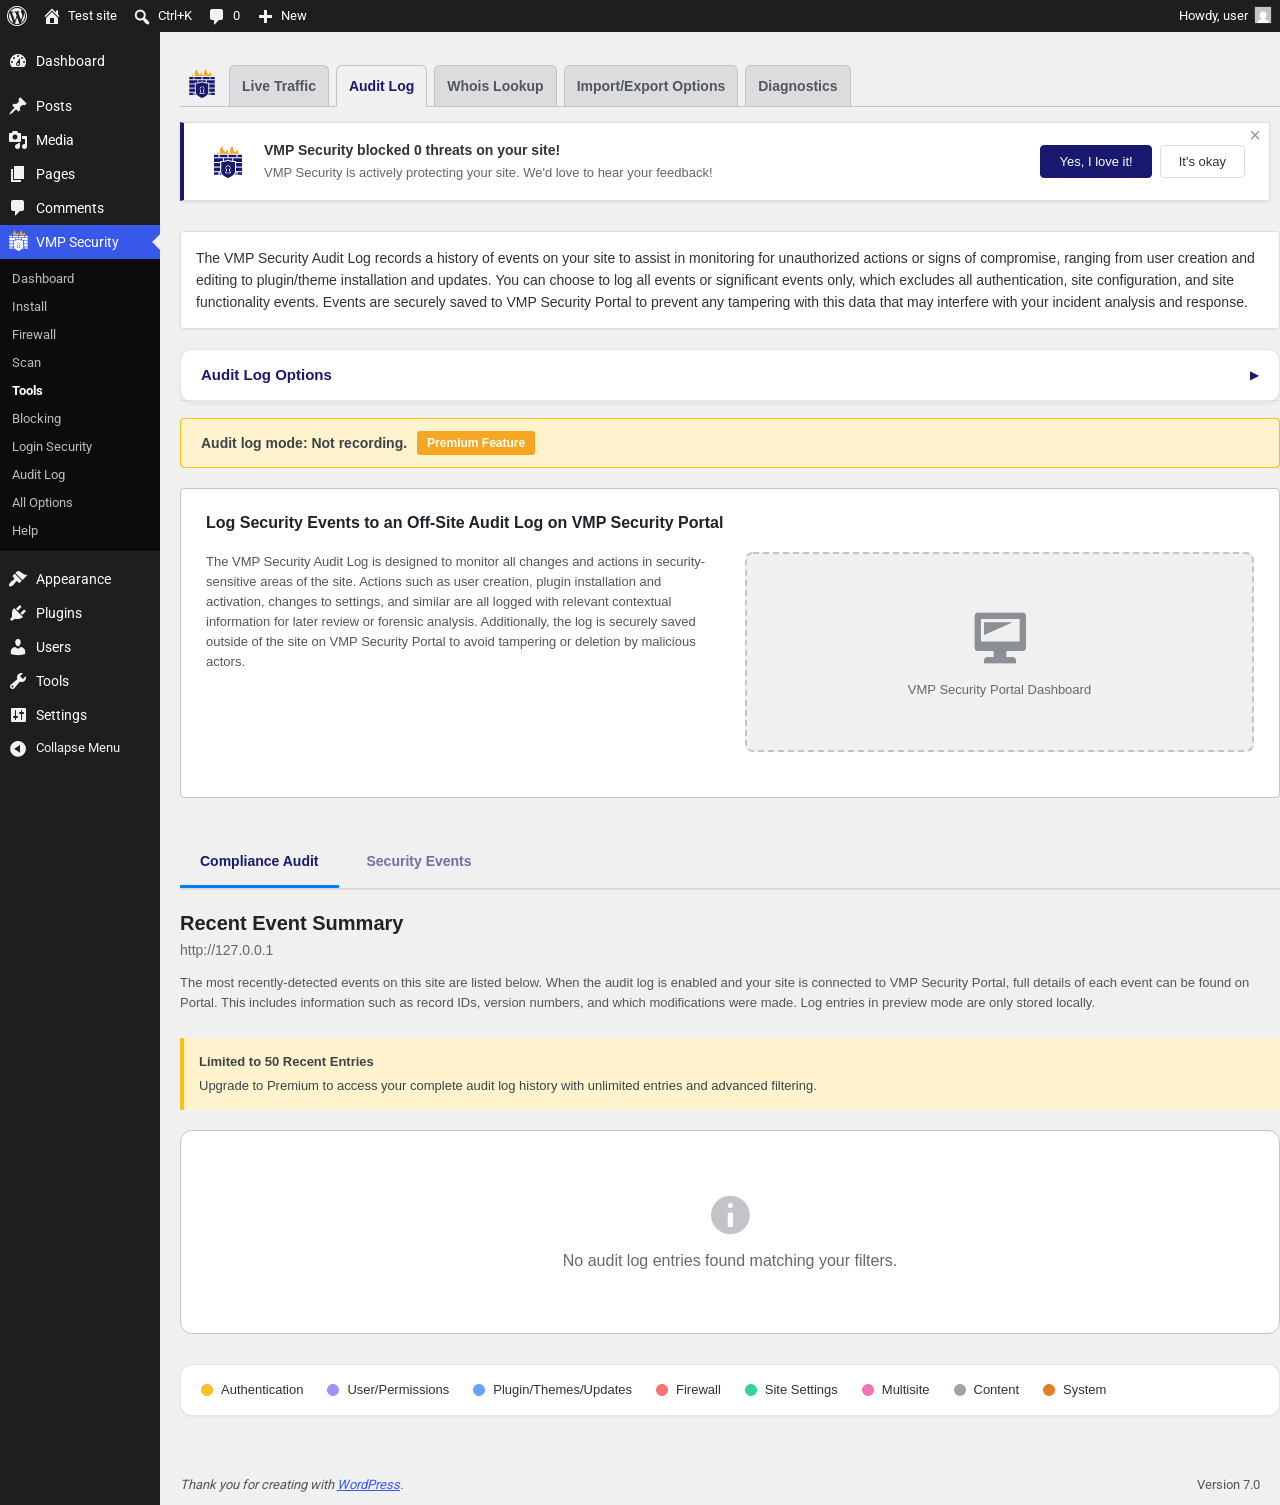Click the Users person icon

pyautogui.click(x=18, y=647)
